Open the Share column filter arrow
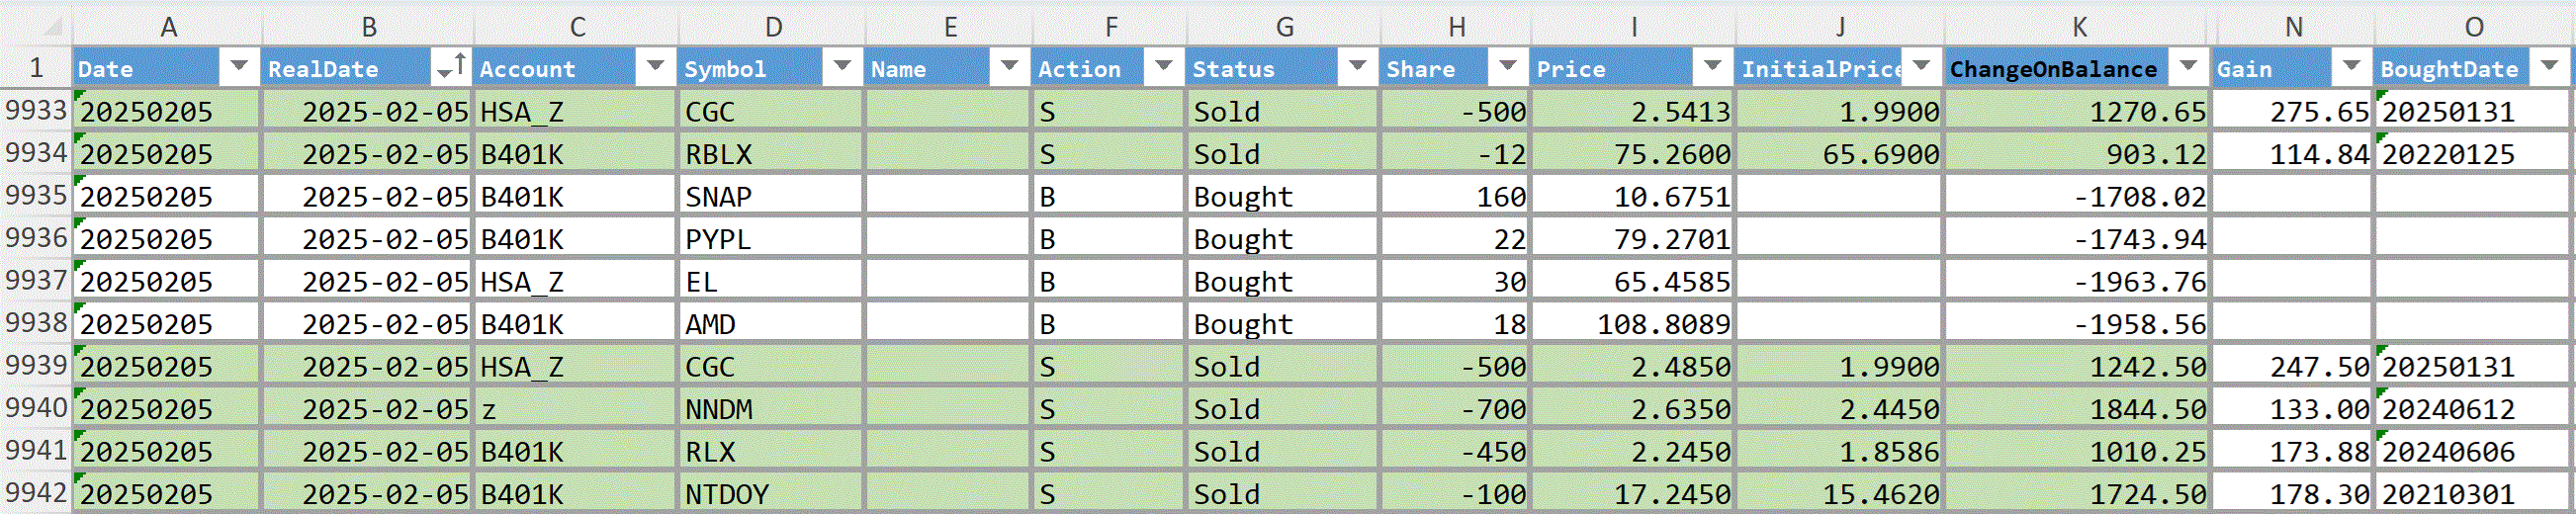Viewport: 2576px width, 514px height. click(1507, 67)
